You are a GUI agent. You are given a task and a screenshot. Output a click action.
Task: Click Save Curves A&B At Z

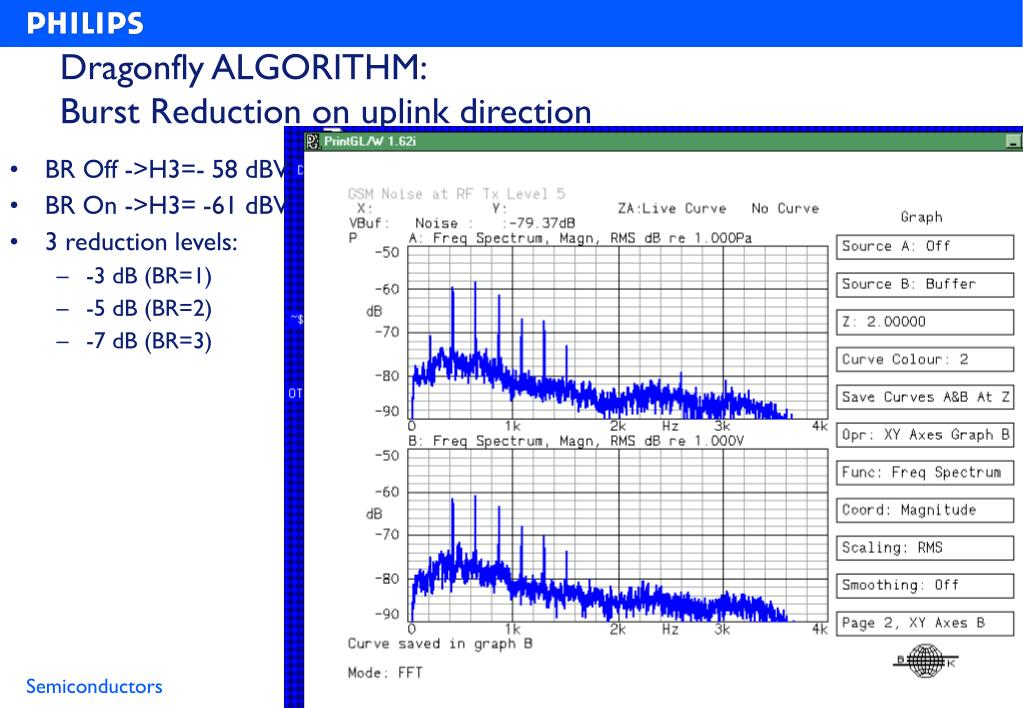925,397
